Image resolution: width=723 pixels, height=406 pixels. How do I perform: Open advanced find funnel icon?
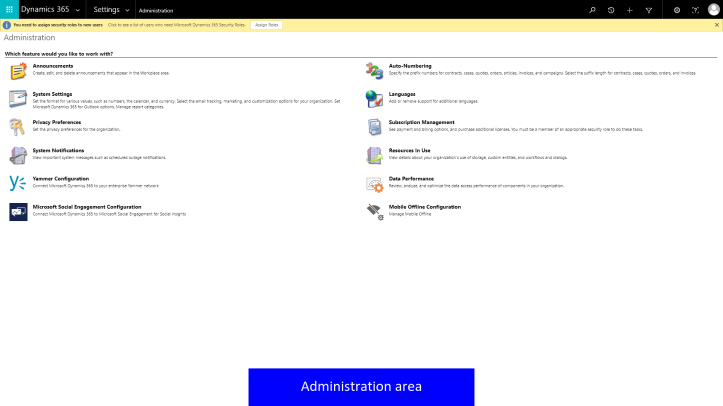point(649,10)
